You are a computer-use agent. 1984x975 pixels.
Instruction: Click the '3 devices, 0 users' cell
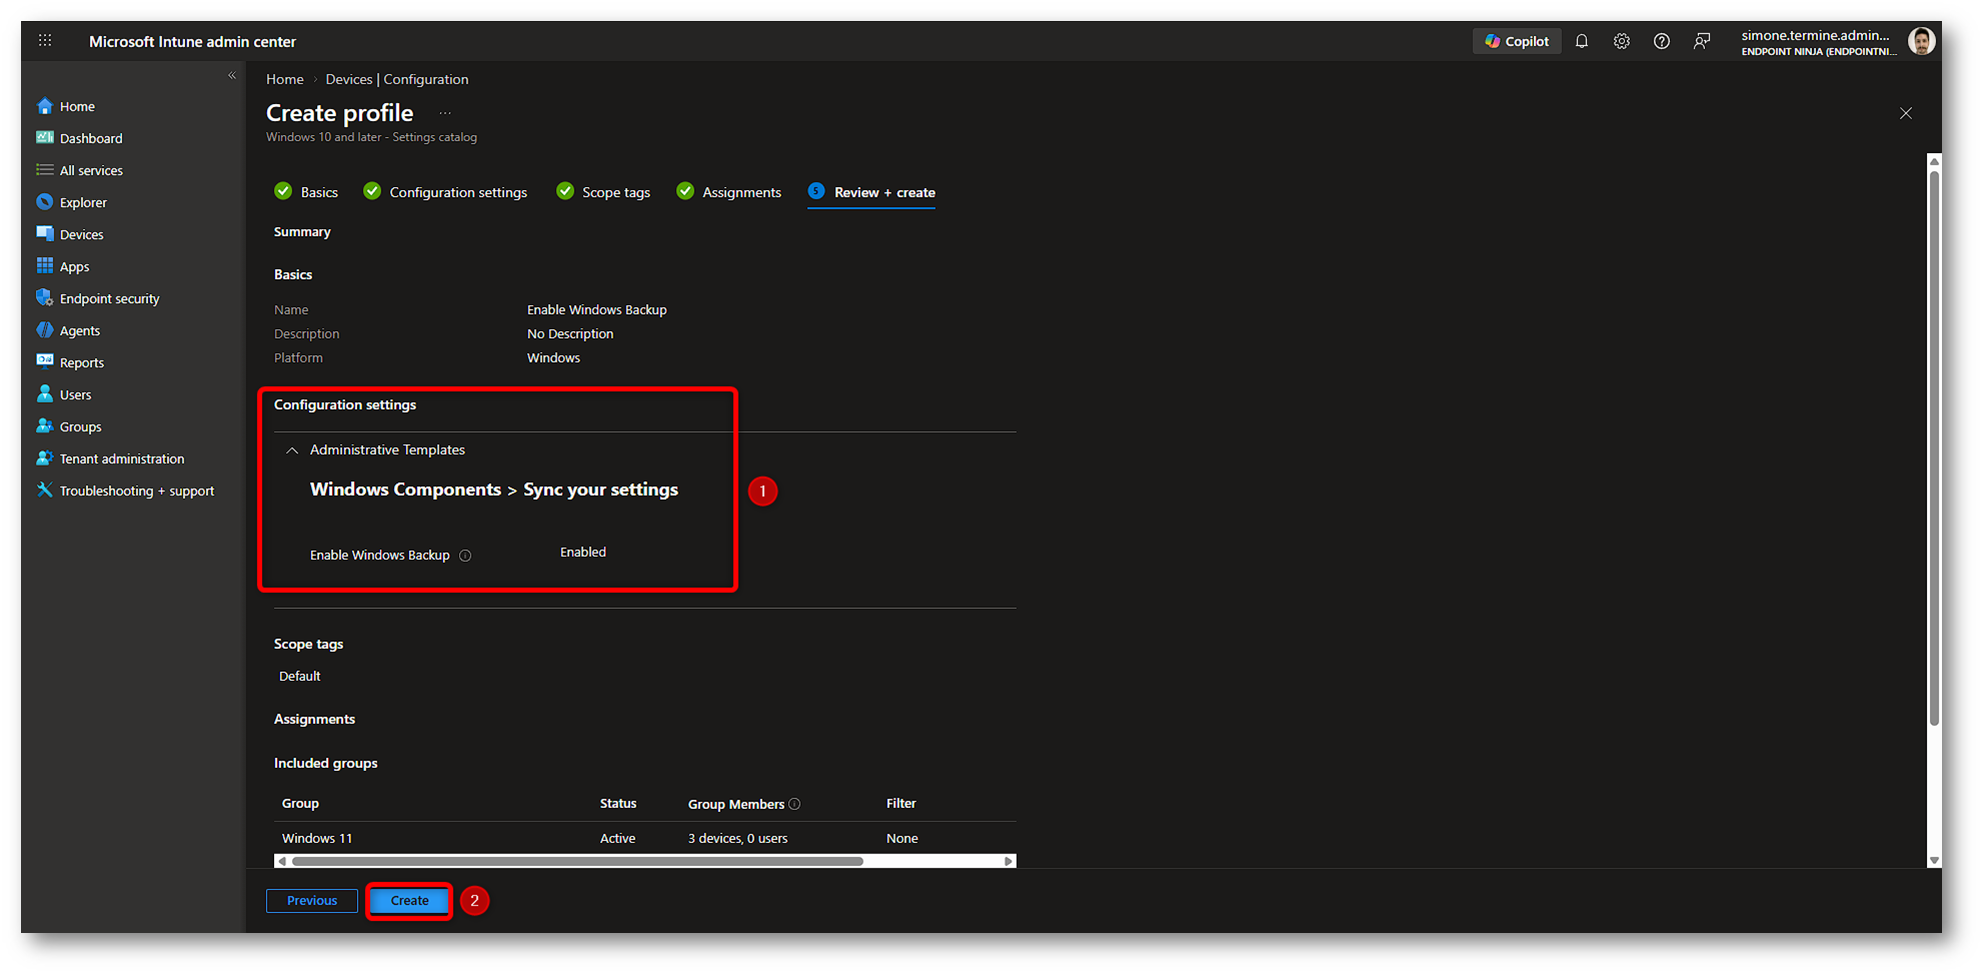coord(738,838)
